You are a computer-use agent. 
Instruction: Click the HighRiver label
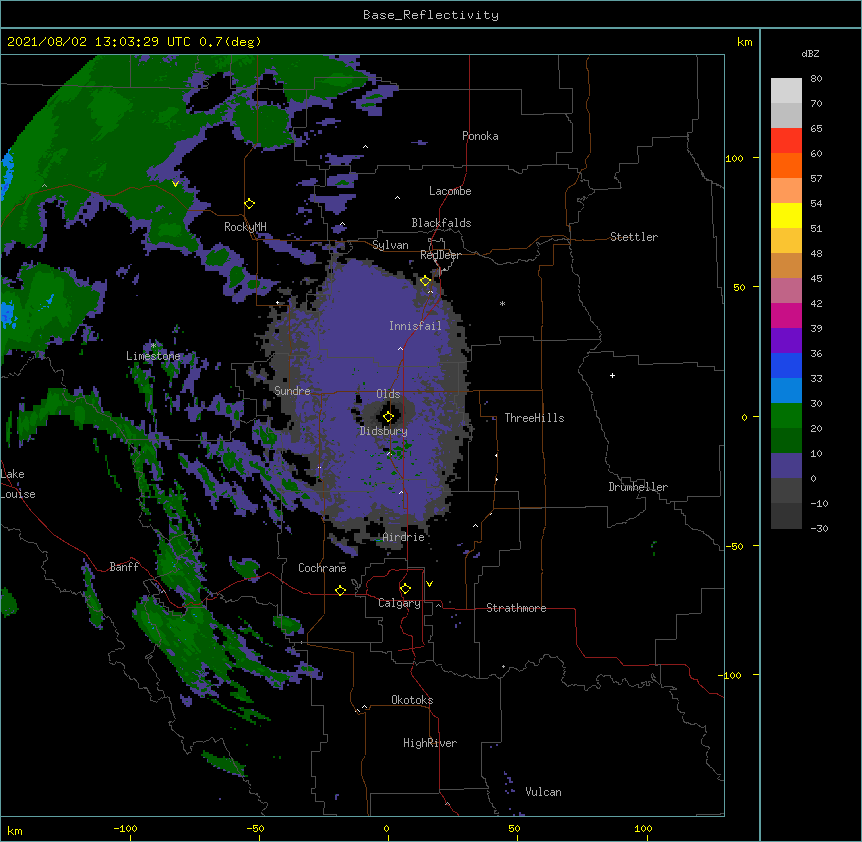pyautogui.click(x=430, y=743)
